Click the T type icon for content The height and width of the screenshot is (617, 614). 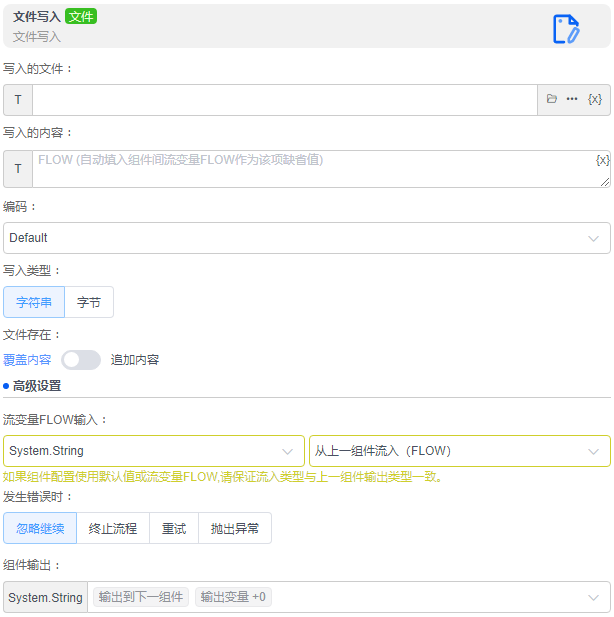click(x=18, y=169)
